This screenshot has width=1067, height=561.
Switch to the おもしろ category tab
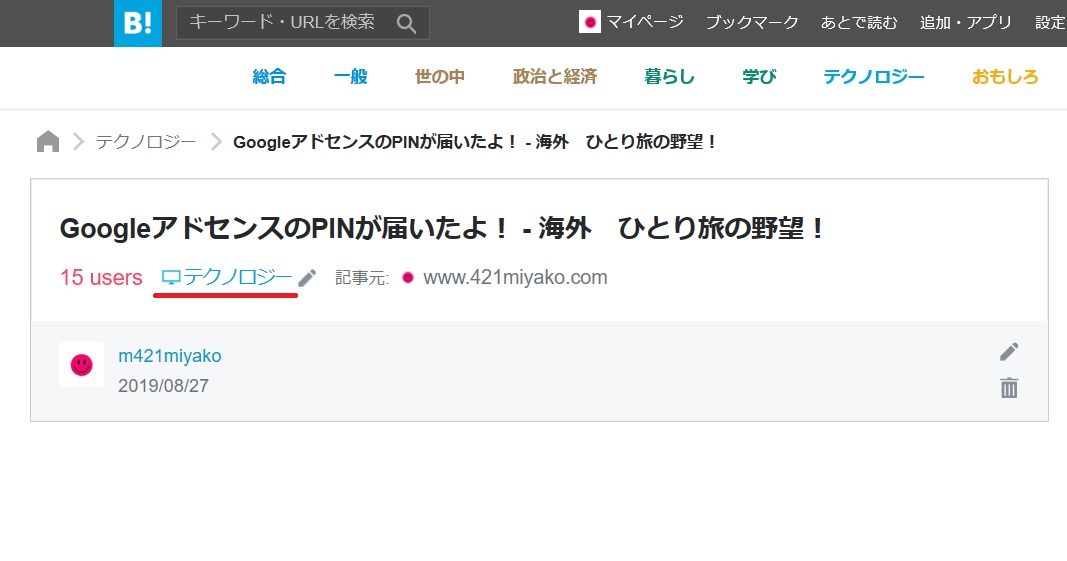[1005, 76]
